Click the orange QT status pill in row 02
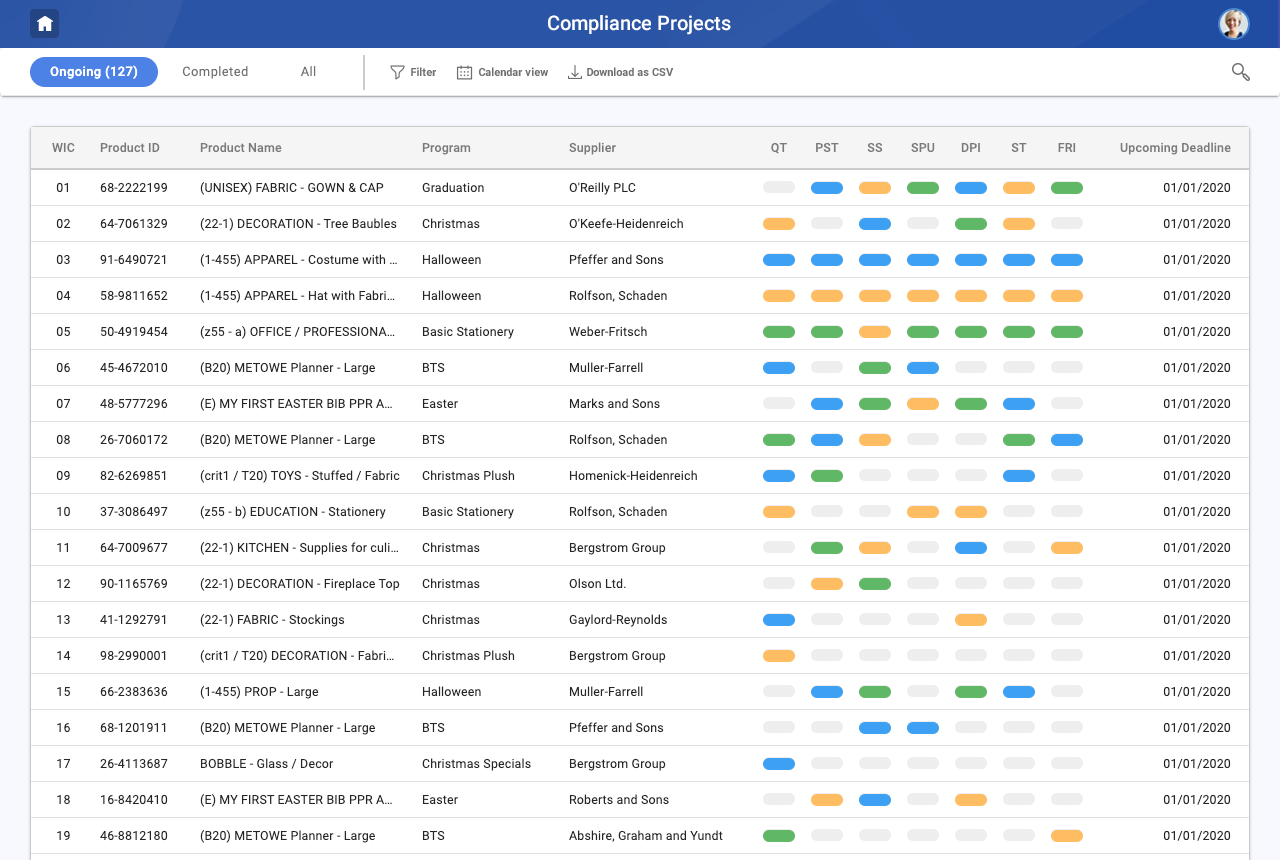Screen dimensions: 1280x860 778,224
